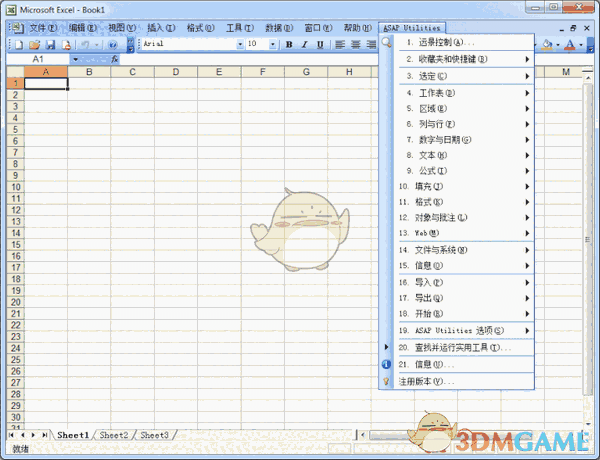
Task: Create a new blank workbook
Action: tap(18, 45)
